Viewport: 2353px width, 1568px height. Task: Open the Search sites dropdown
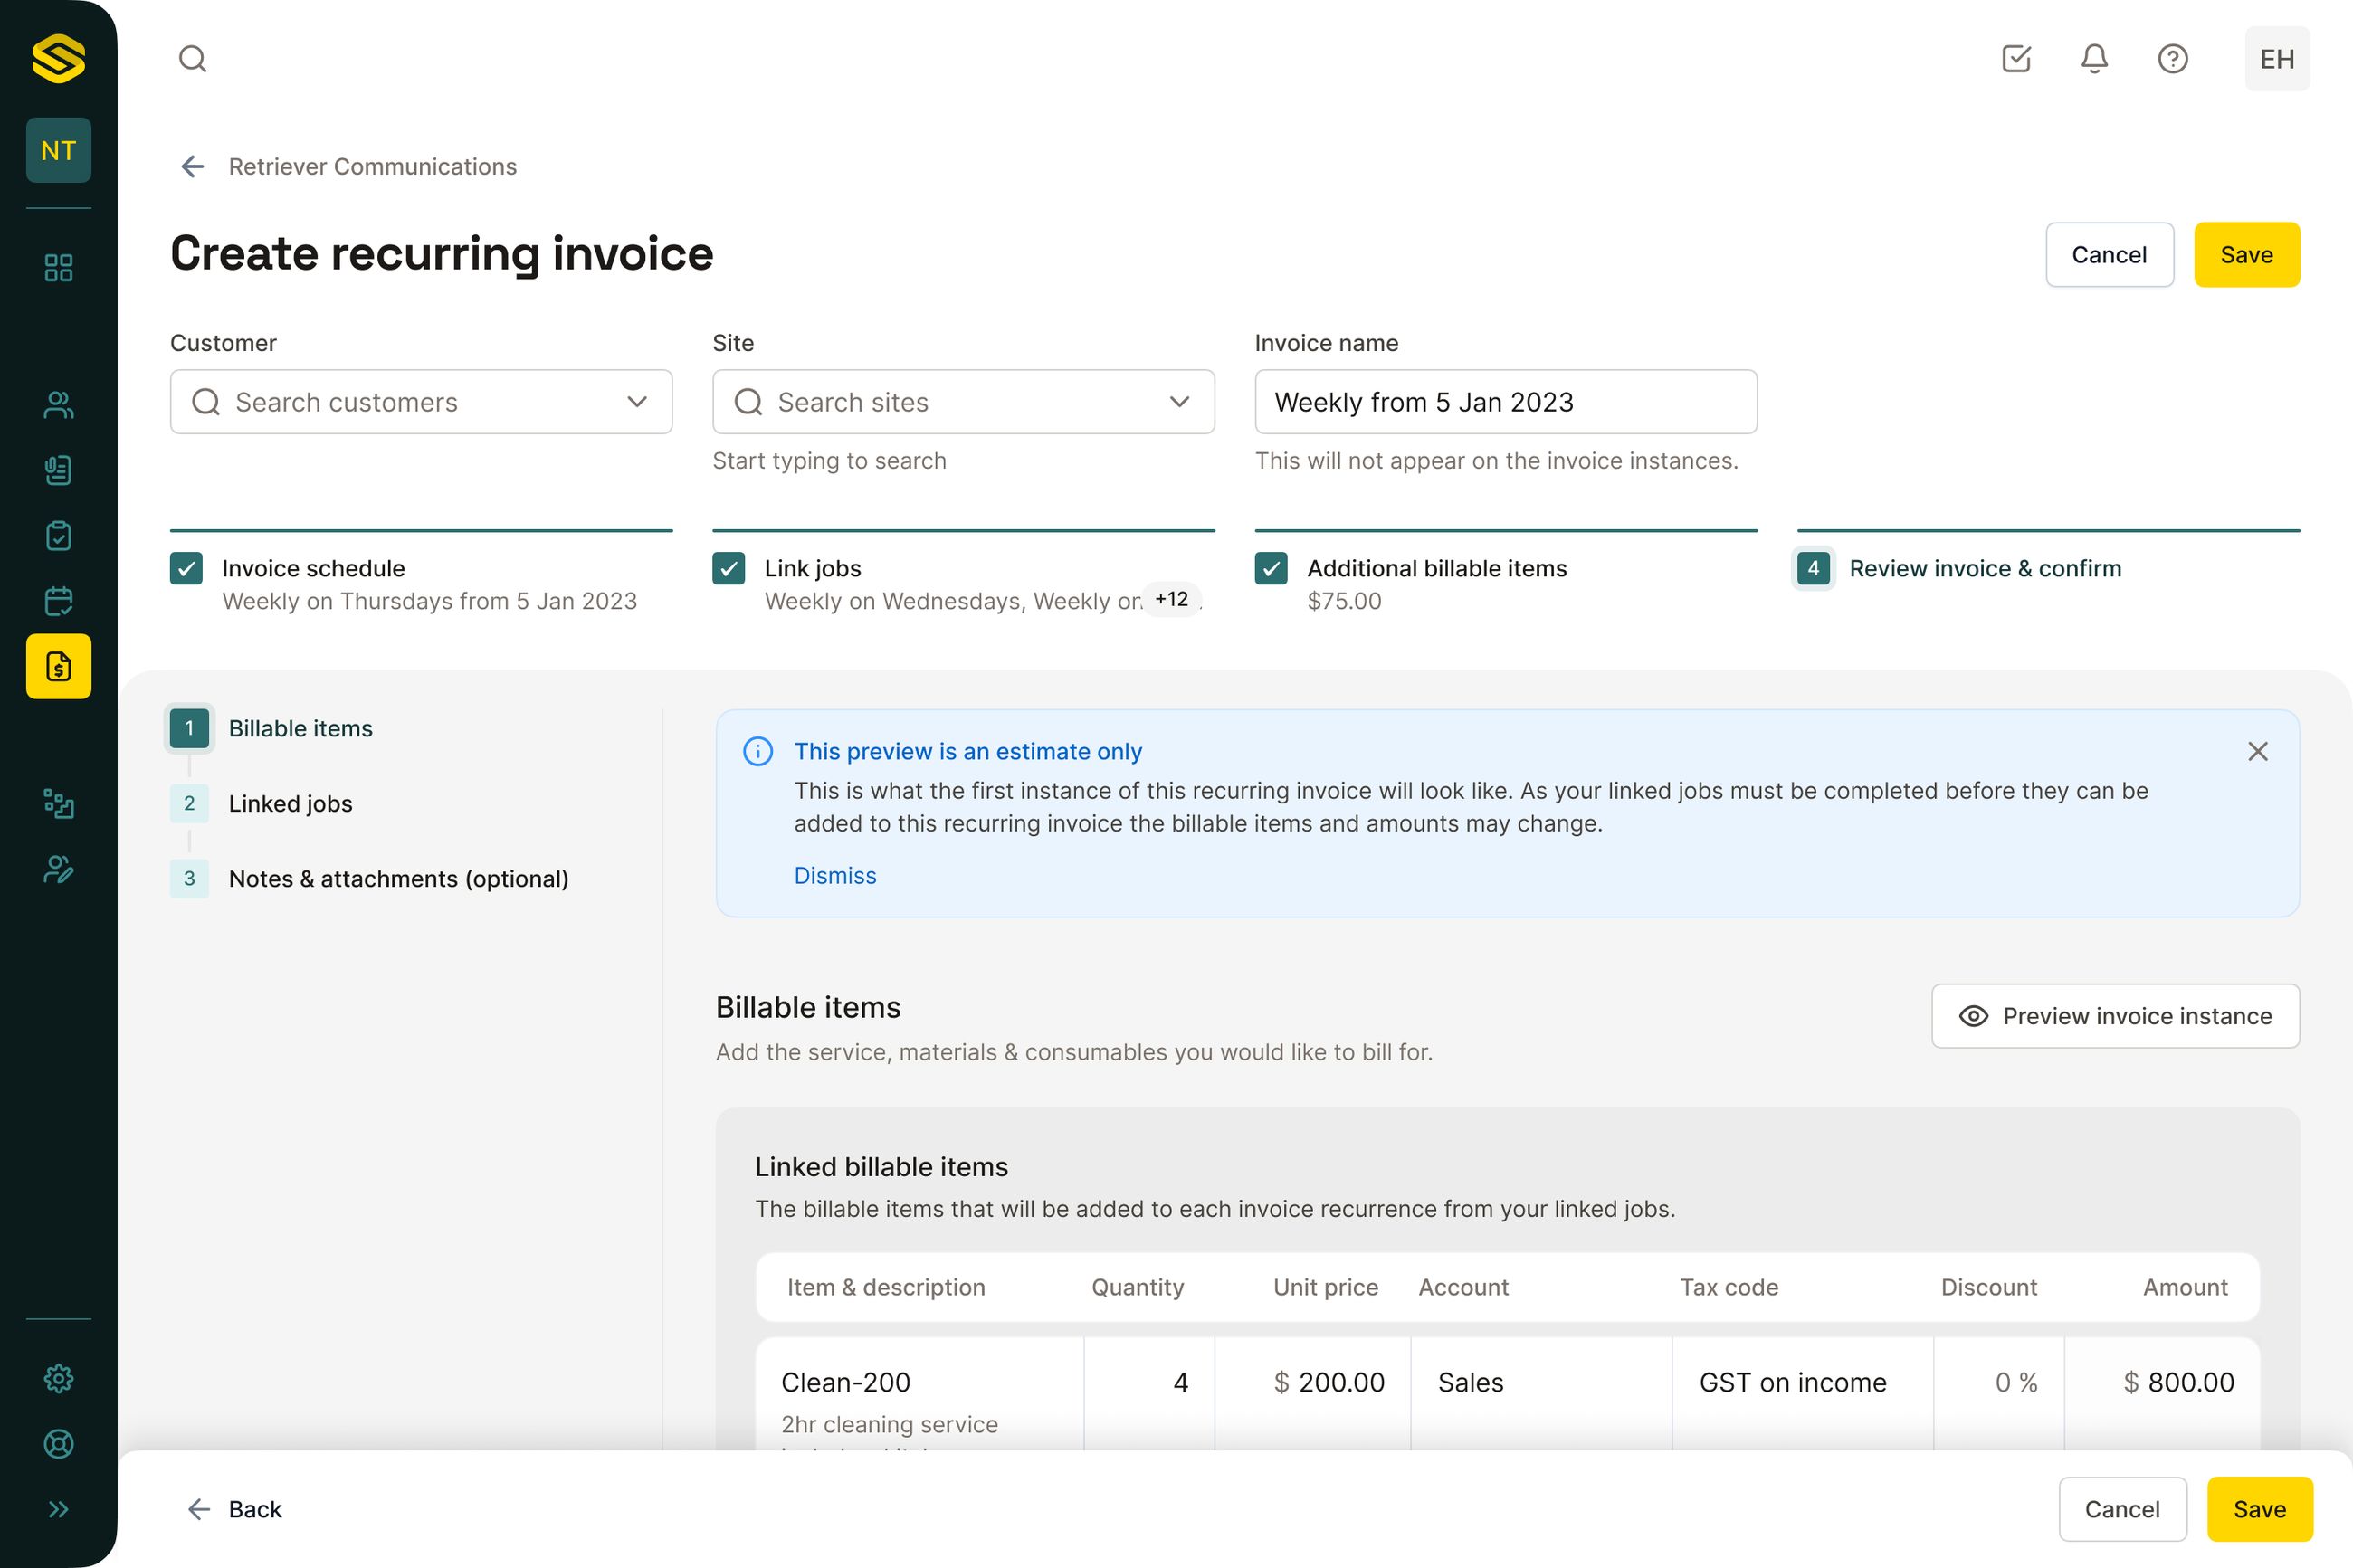pos(963,402)
